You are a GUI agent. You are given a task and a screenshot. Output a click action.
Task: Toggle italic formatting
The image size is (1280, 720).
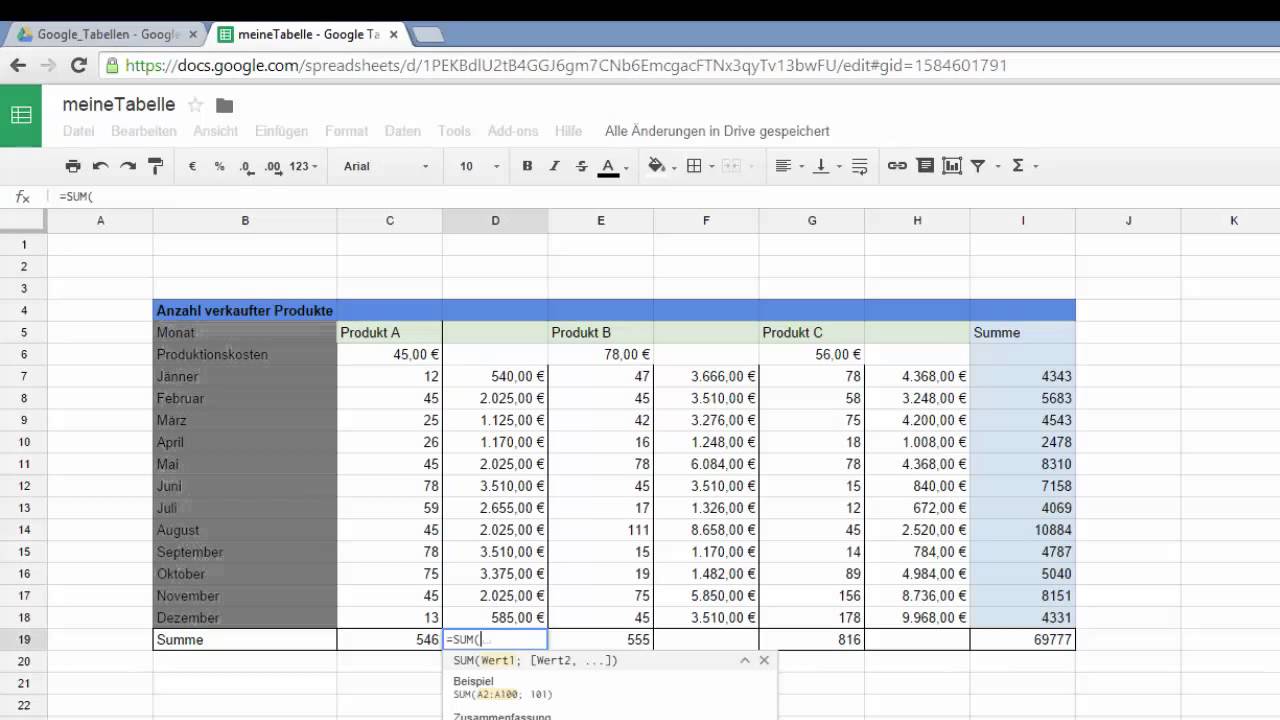pyautogui.click(x=554, y=166)
